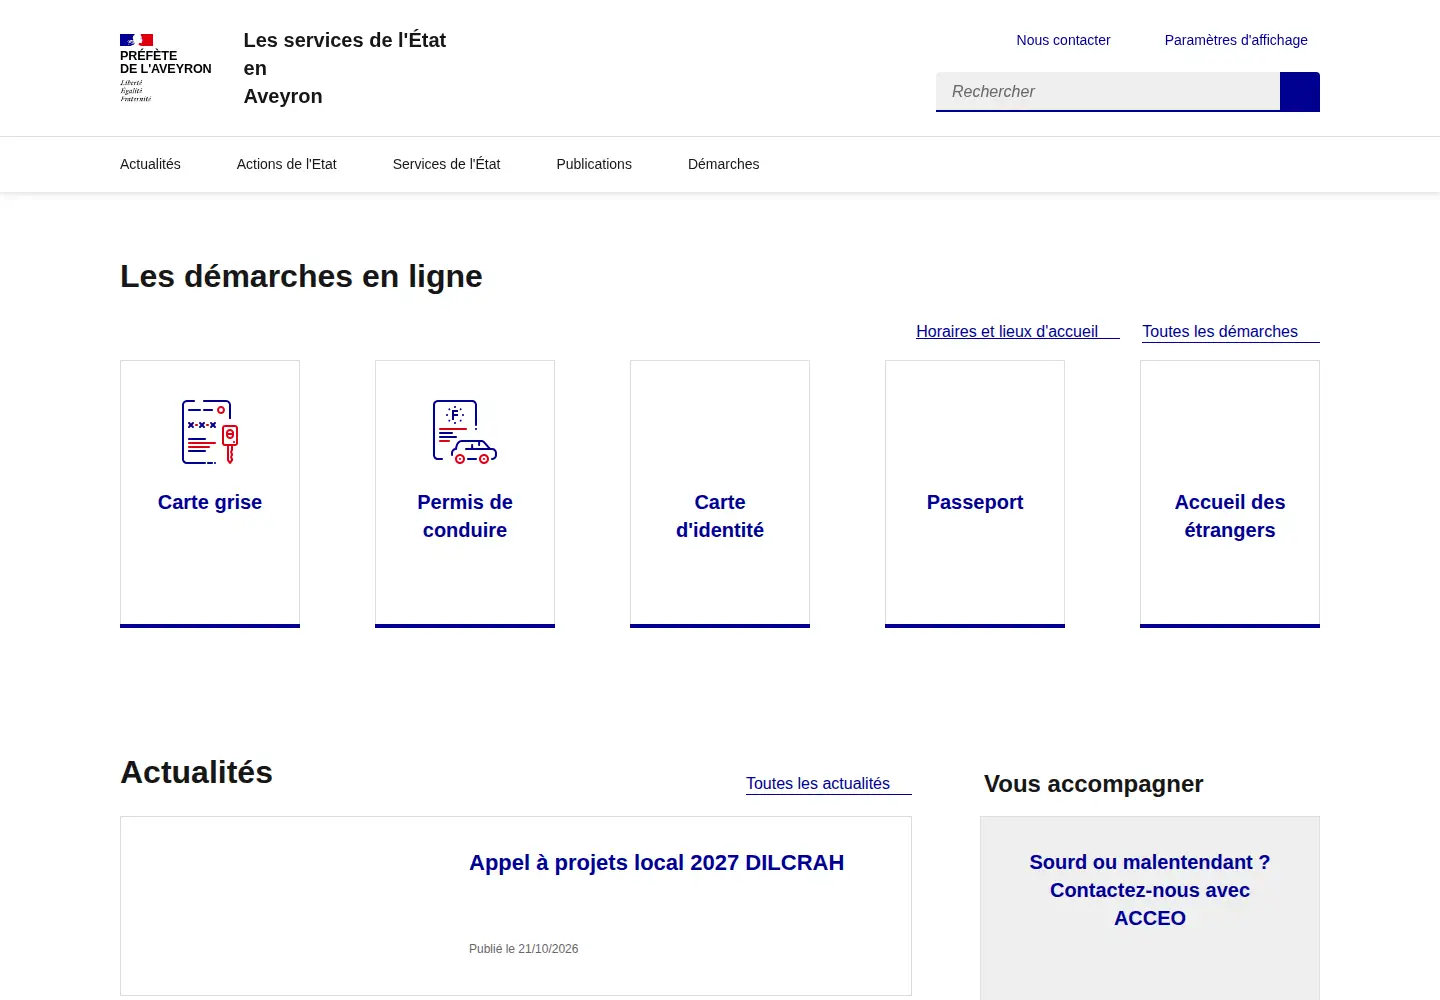Image resolution: width=1440 pixels, height=1000 pixels.
Task: Click the Carte grise document icon
Action: [210, 432]
